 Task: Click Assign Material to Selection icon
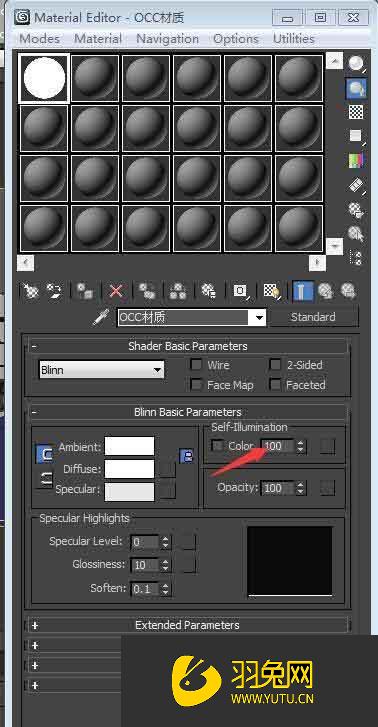click(85, 291)
